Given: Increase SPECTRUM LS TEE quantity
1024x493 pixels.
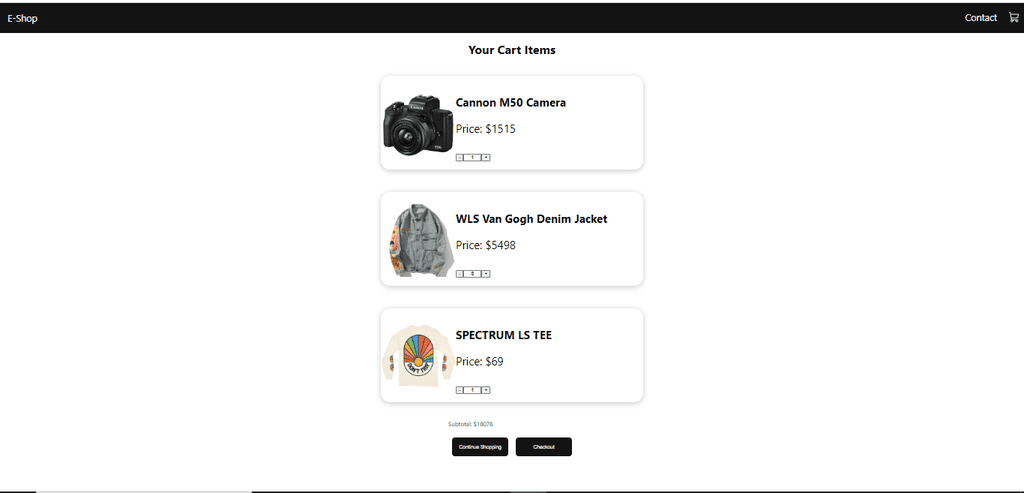Looking at the screenshot, I should click(x=486, y=390).
